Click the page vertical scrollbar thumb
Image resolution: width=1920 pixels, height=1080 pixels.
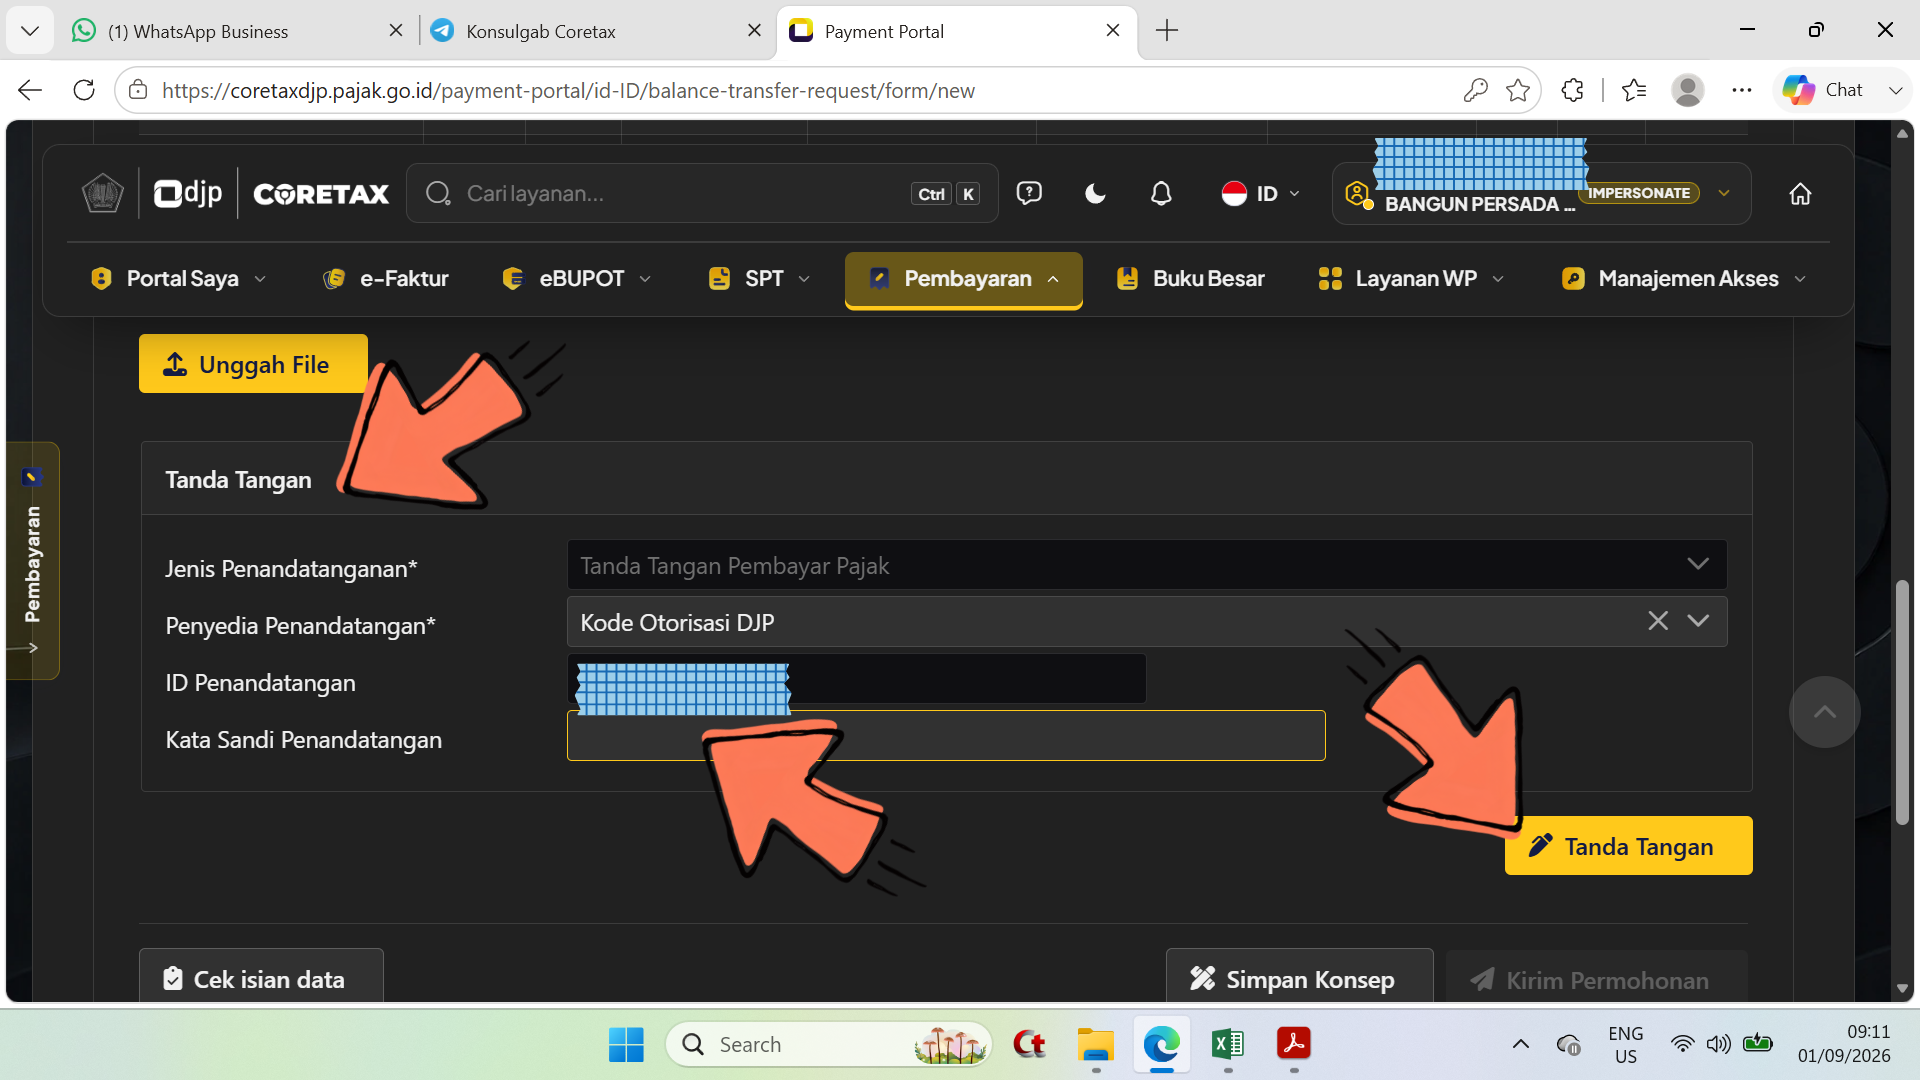click(1902, 702)
